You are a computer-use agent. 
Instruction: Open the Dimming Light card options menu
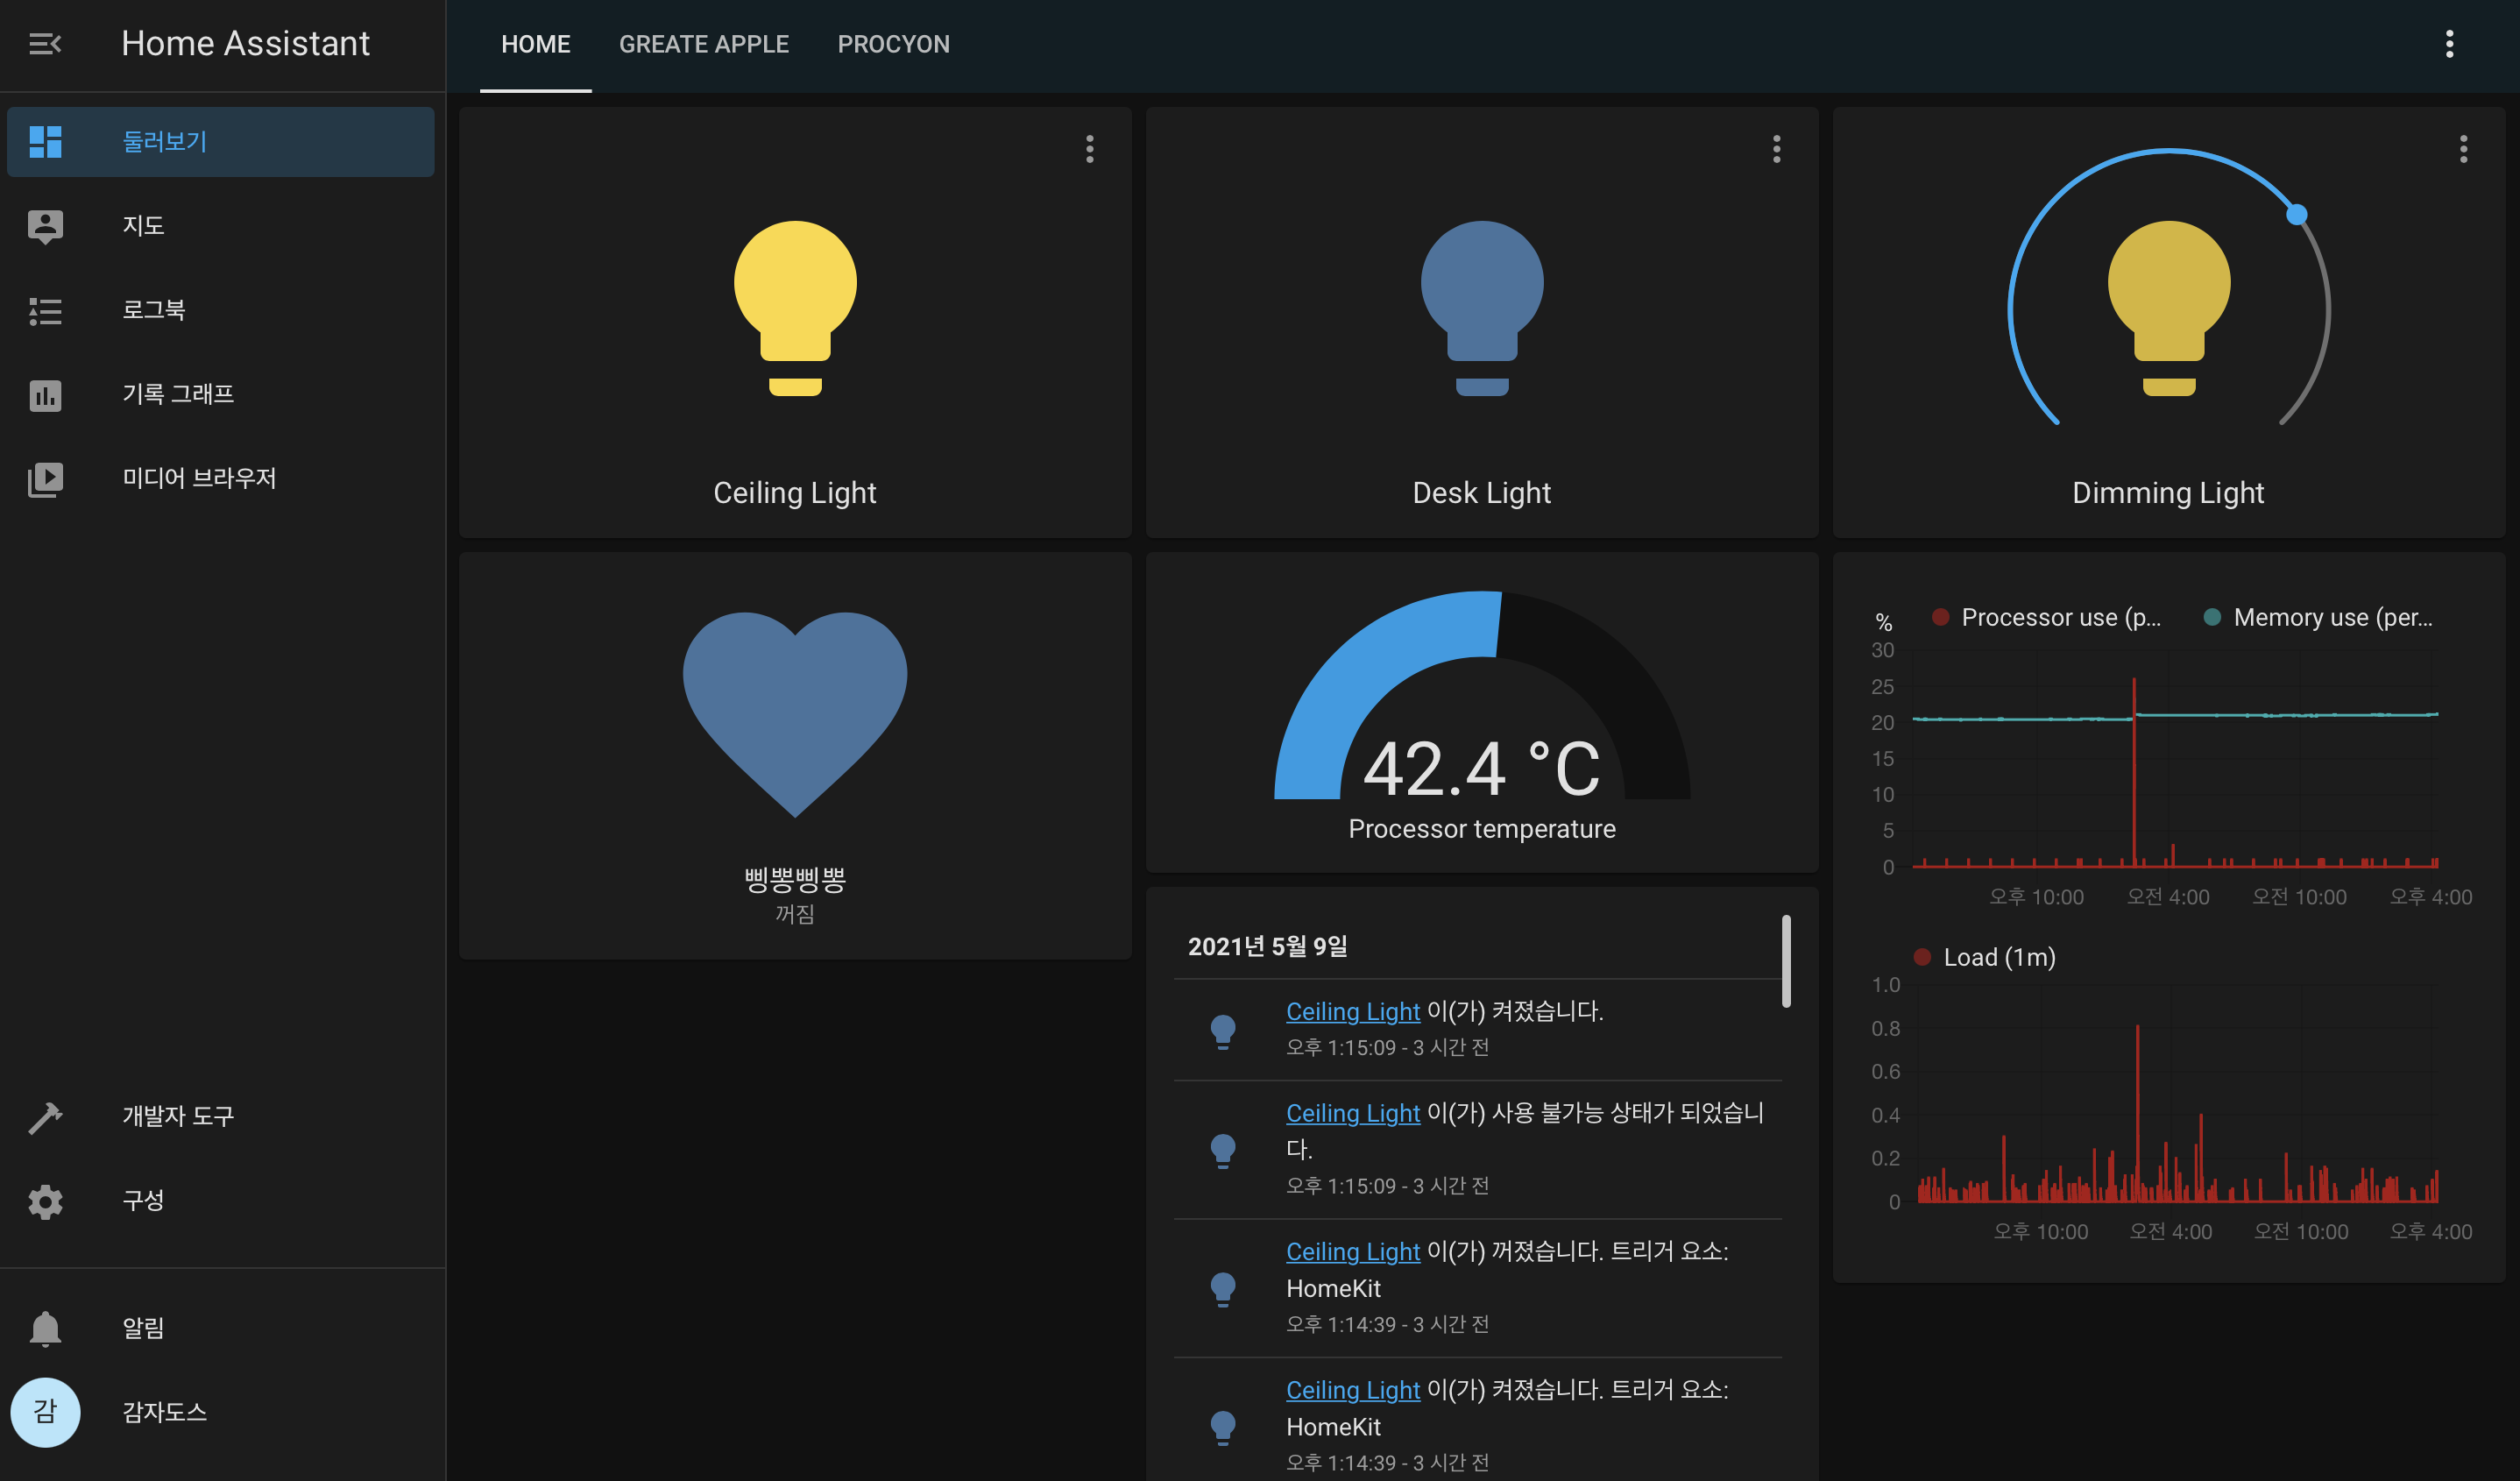click(x=2463, y=150)
